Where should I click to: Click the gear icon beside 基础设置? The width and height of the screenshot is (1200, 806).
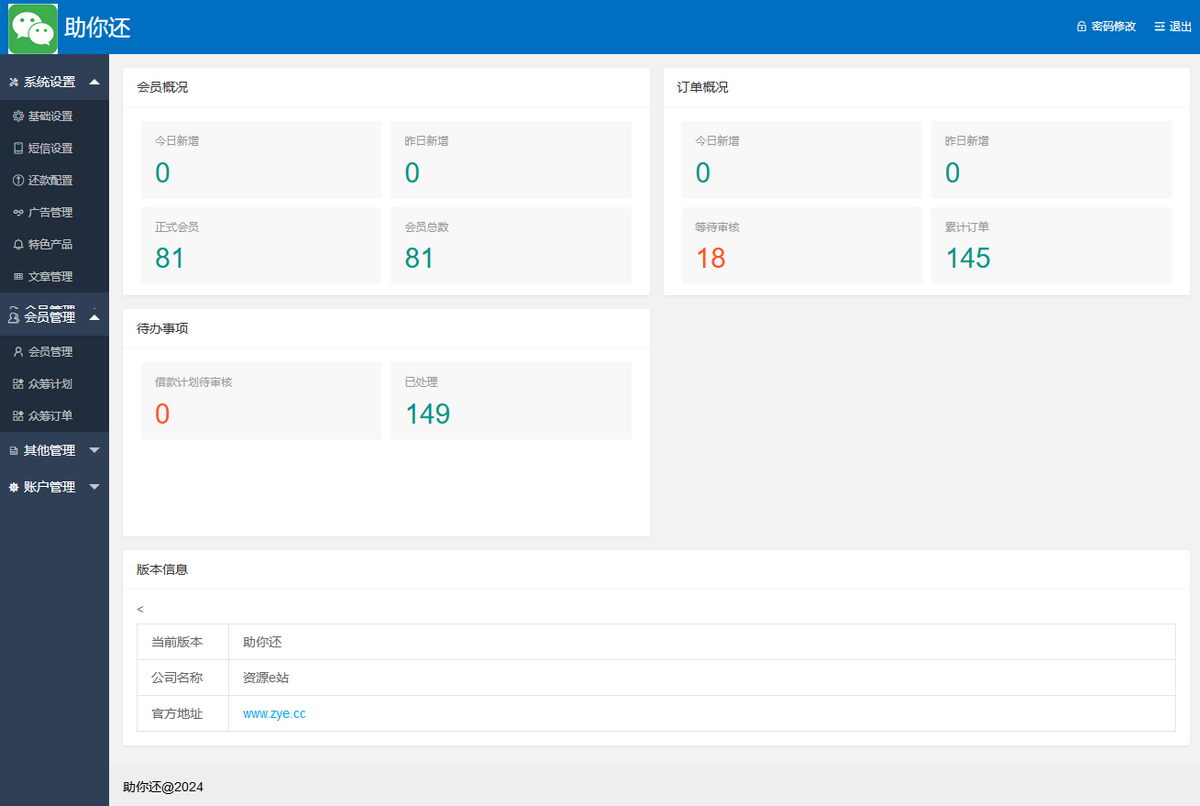click(18, 116)
